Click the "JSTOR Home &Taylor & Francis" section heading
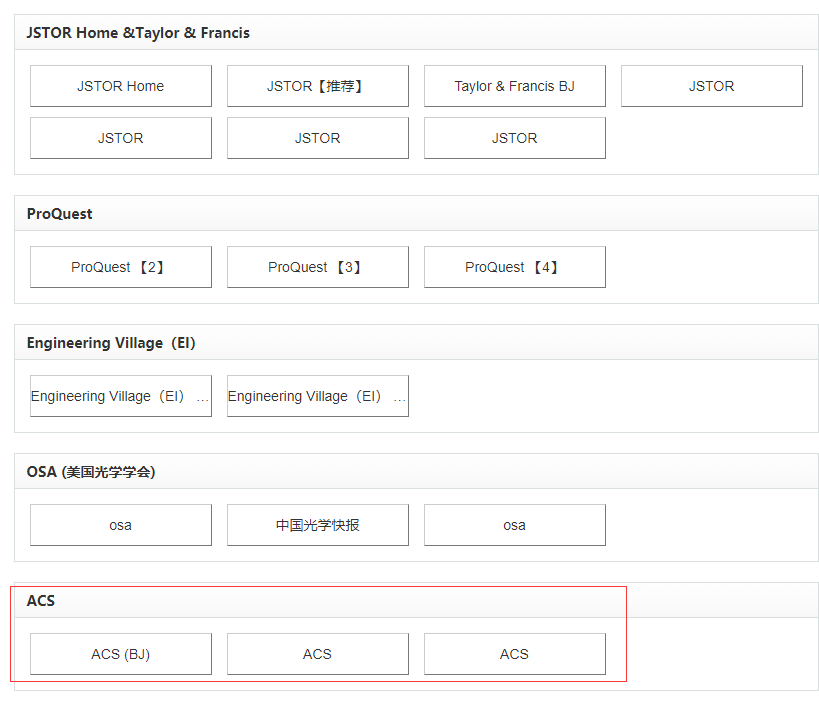Image resolution: width=819 pixels, height=708 pixels. (x=138, y=33)
